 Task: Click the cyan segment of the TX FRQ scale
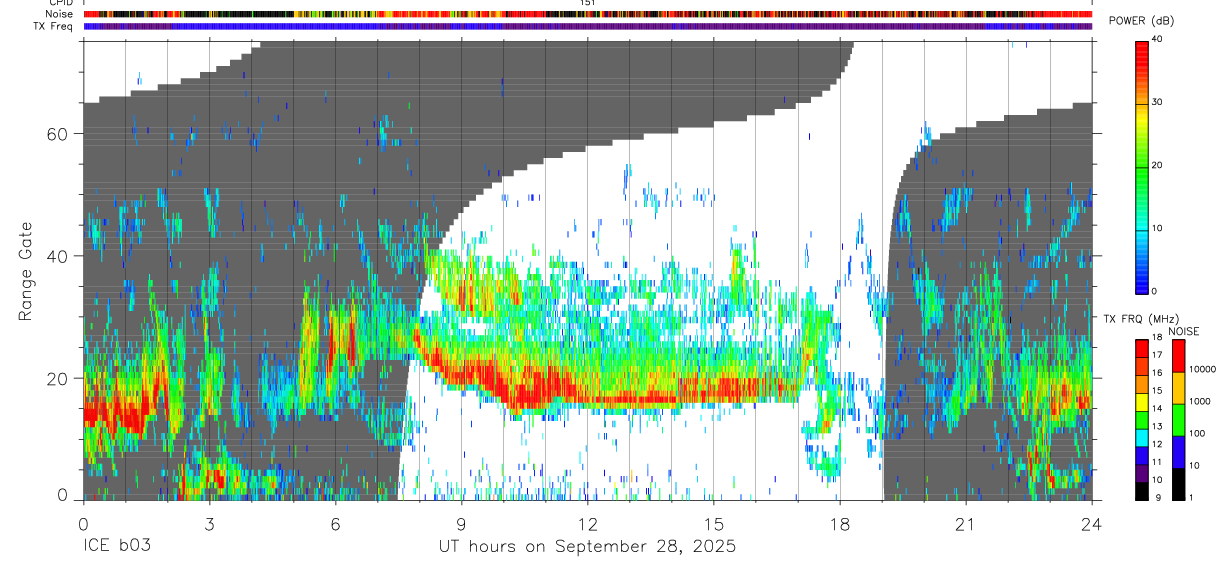(x=1142, y=438)
